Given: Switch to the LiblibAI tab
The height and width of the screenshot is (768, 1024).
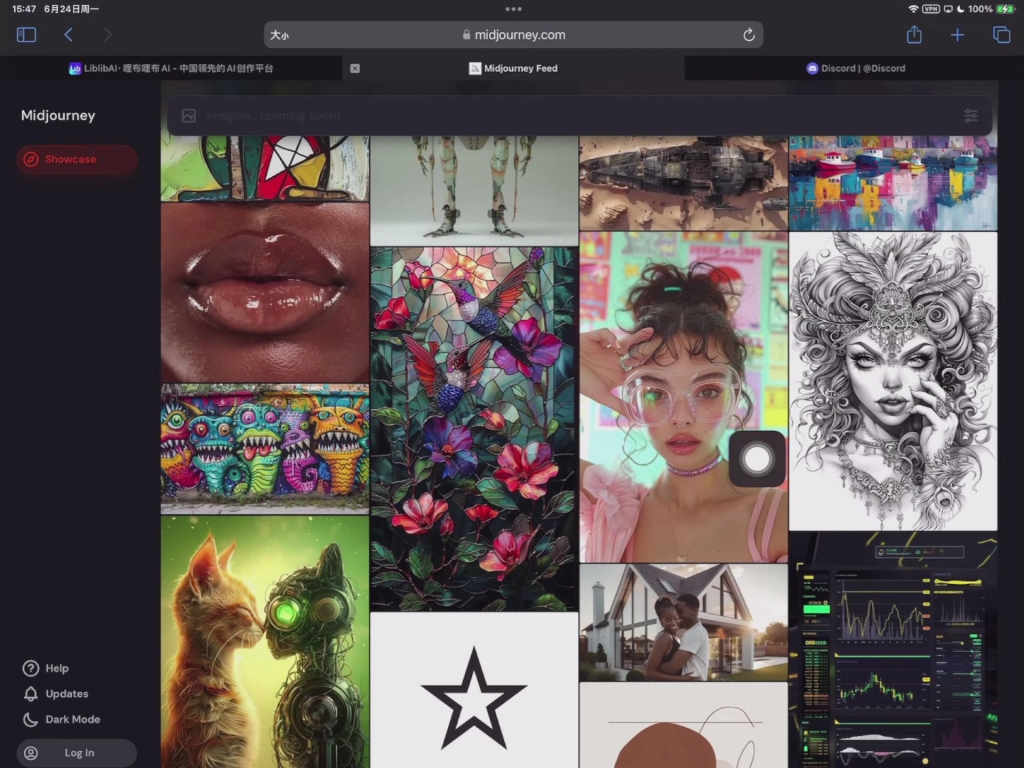Looking at the screenshot, I should click(x=171, y=68).
